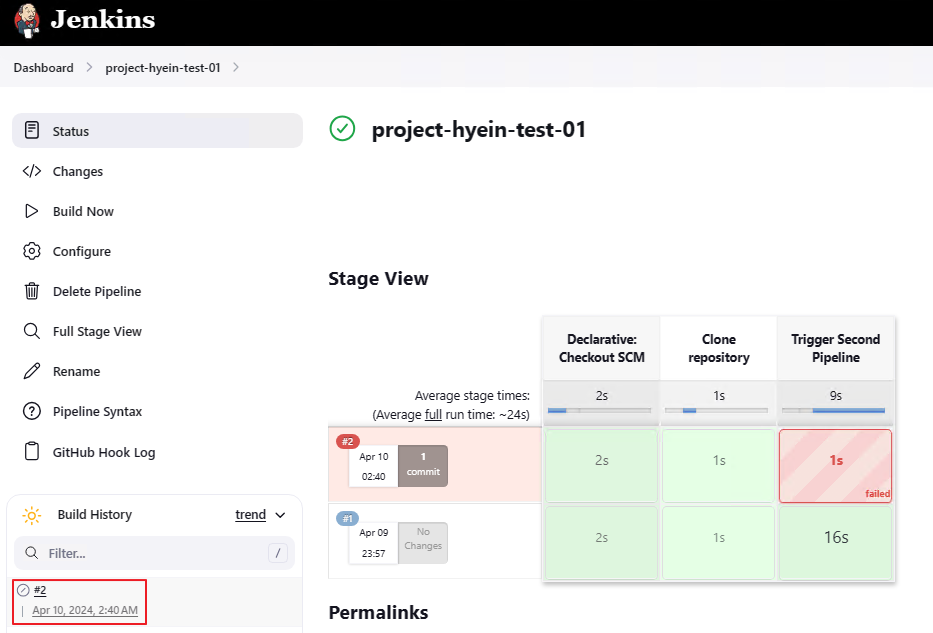Click the blue #1 build badge

pos(347,518)
